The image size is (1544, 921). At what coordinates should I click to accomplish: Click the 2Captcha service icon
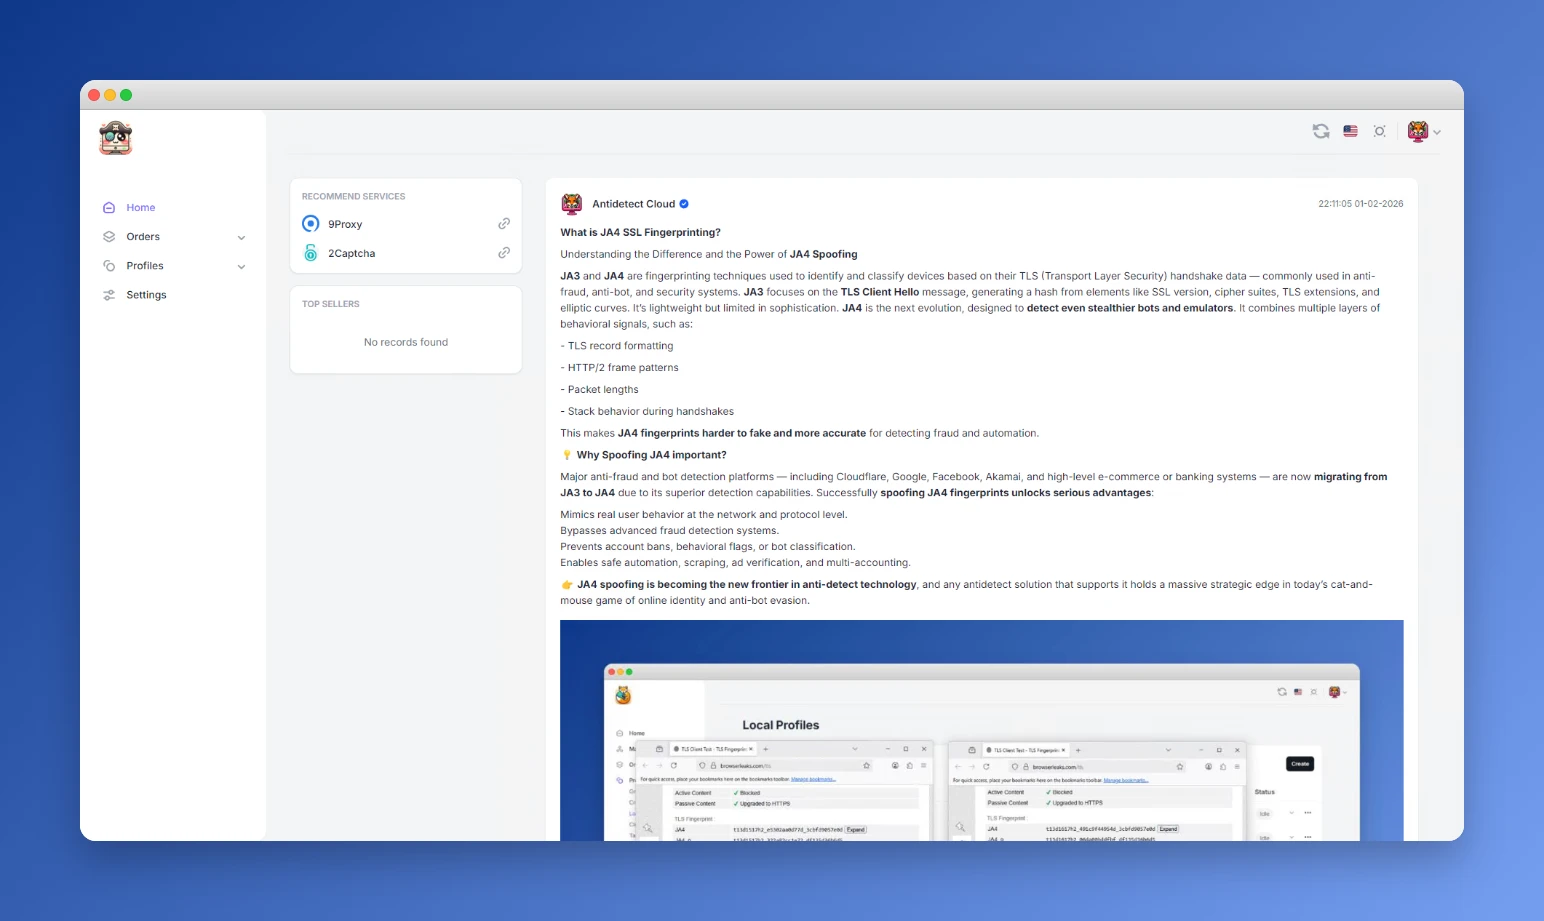(311, 252)
